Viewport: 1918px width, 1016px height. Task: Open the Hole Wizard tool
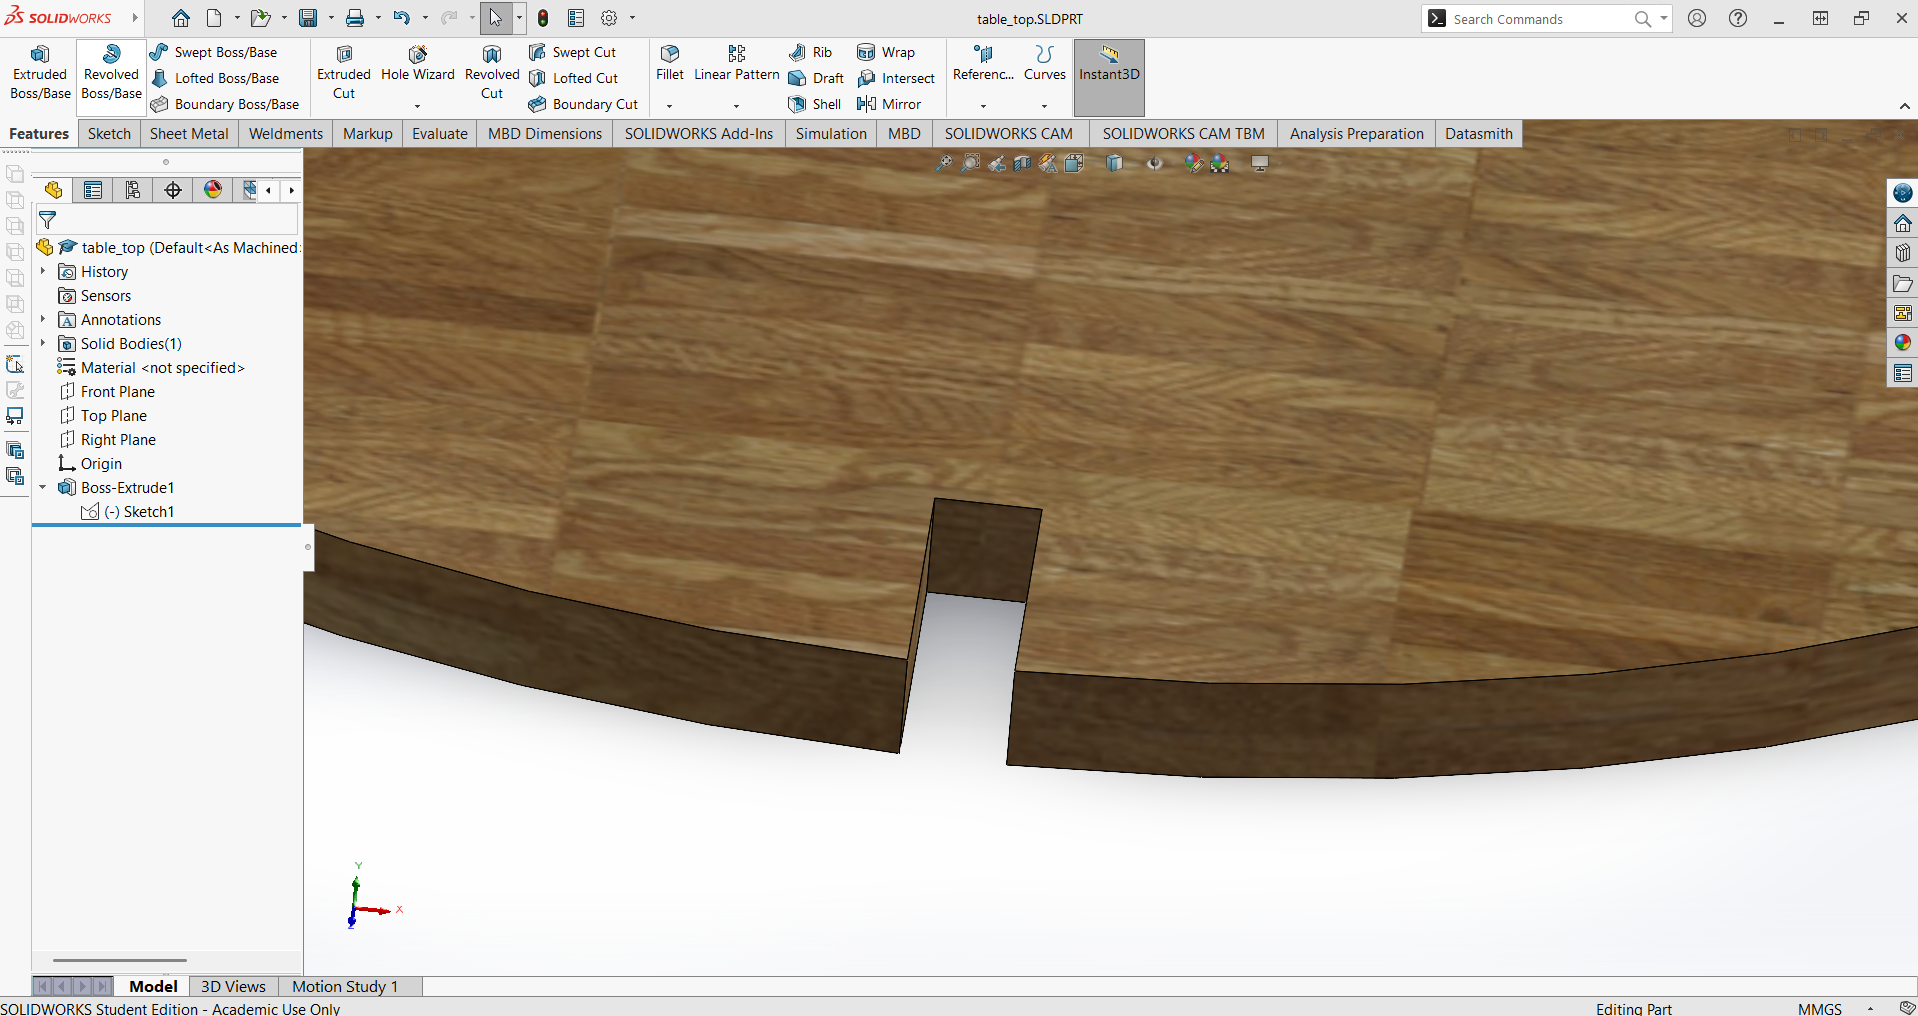tap(417, 65)
